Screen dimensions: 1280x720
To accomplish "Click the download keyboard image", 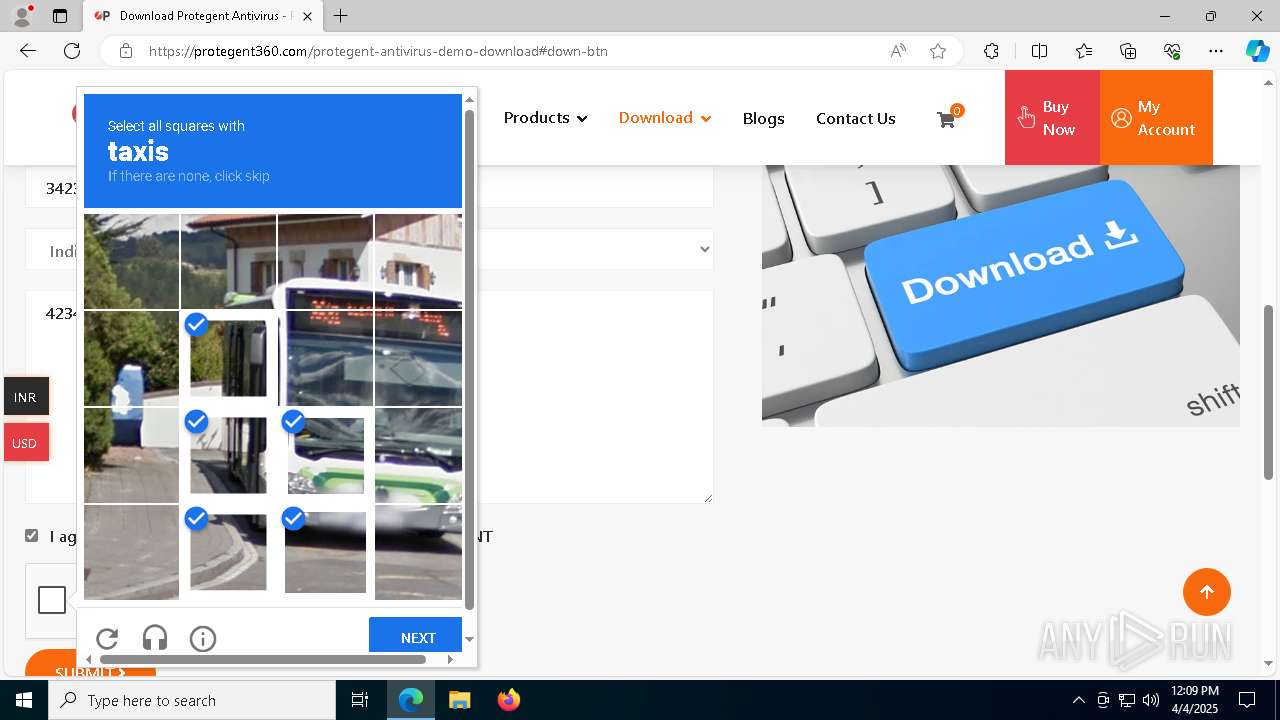I will coord(1000,296).
